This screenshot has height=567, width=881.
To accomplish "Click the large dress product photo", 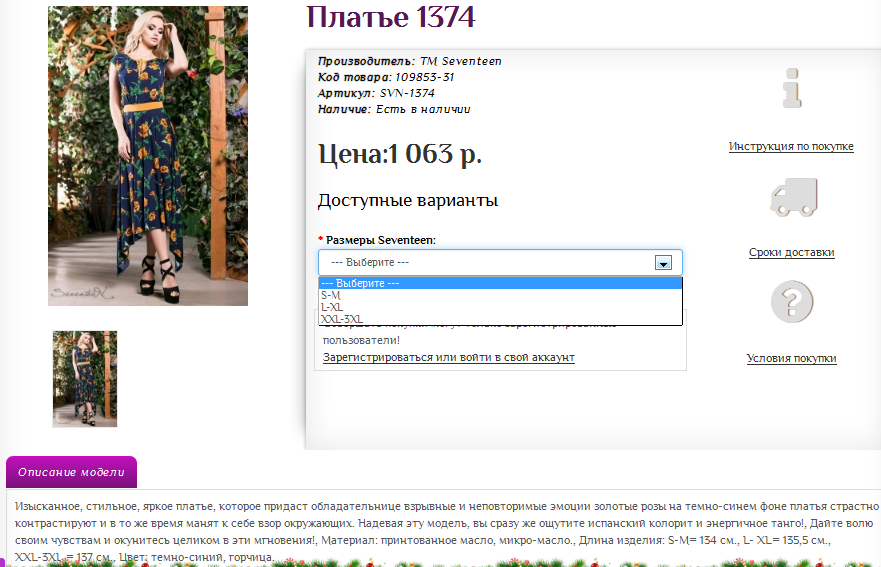I will (x=148, y=156).
